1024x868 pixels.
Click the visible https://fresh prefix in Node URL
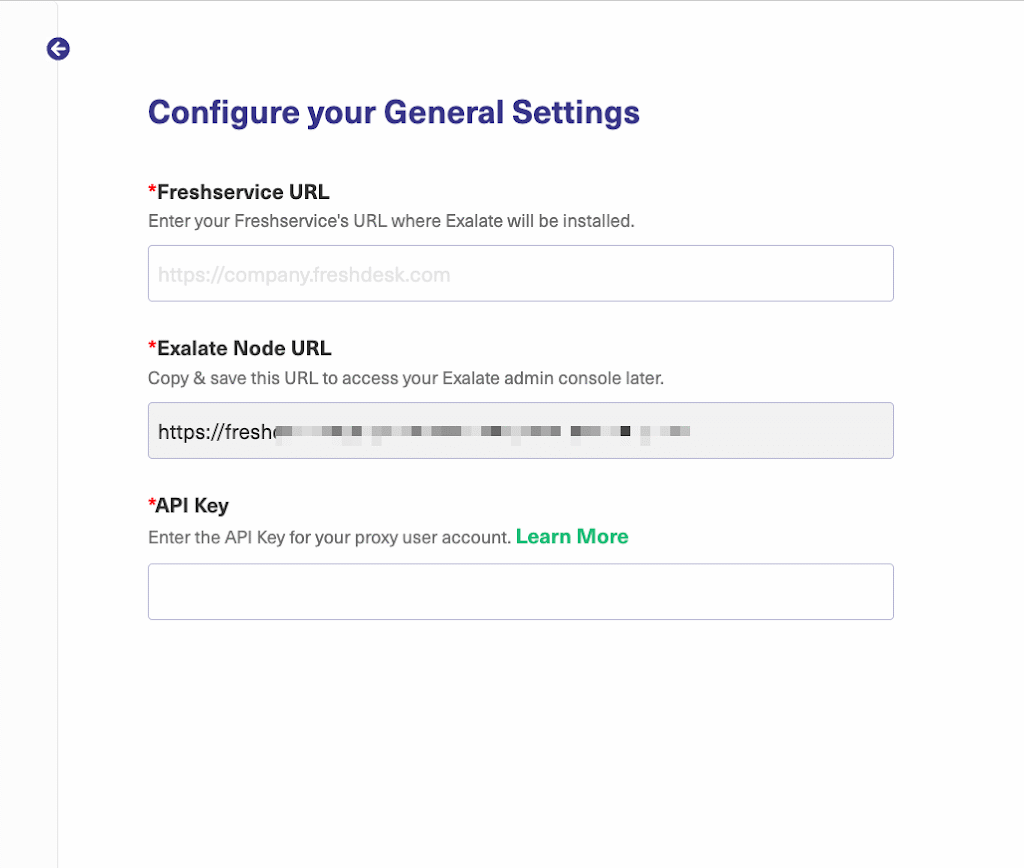coord(217,431)
